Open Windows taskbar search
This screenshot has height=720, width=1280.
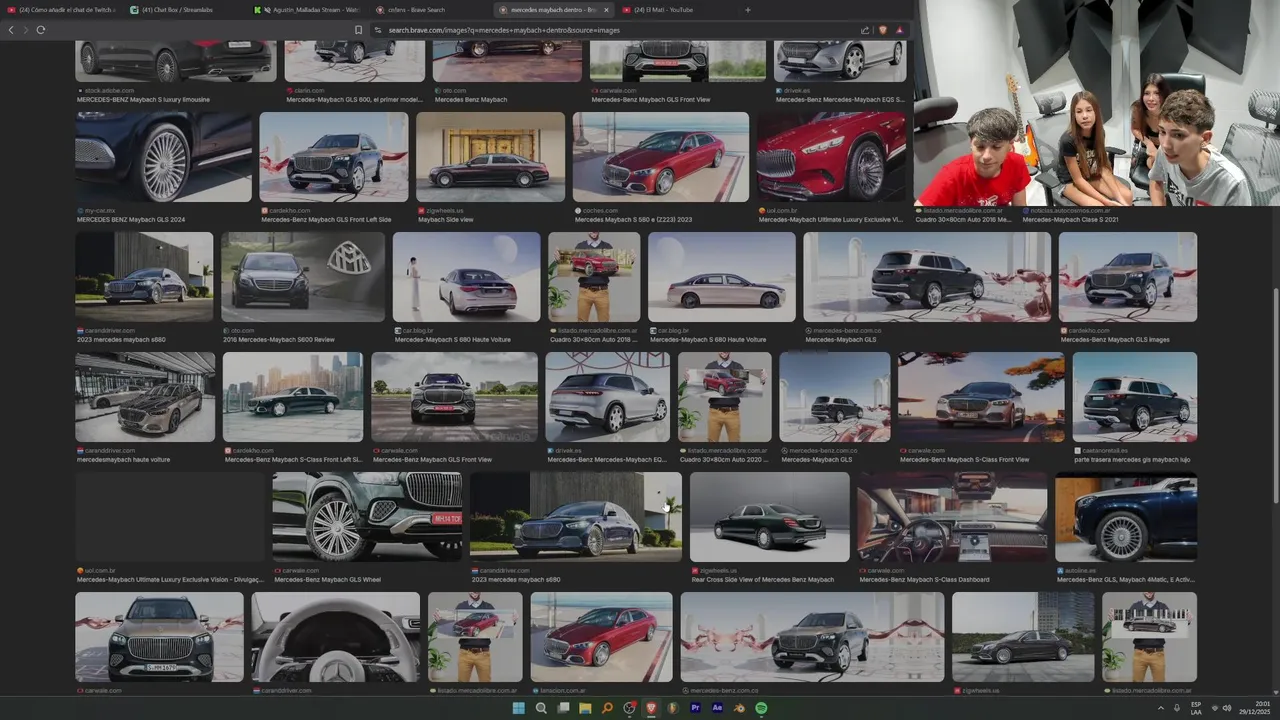(x=541, y=708)
